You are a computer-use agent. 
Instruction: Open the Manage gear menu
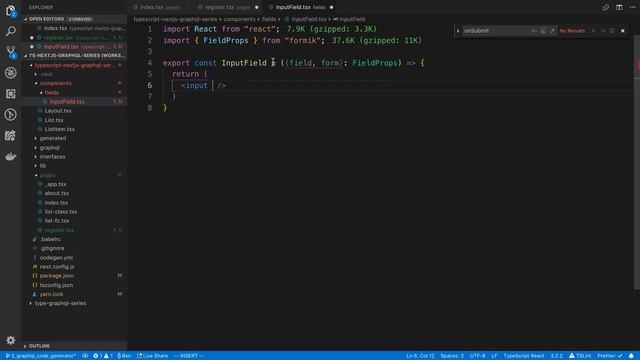pyautogui.click(x=11, y=340)
